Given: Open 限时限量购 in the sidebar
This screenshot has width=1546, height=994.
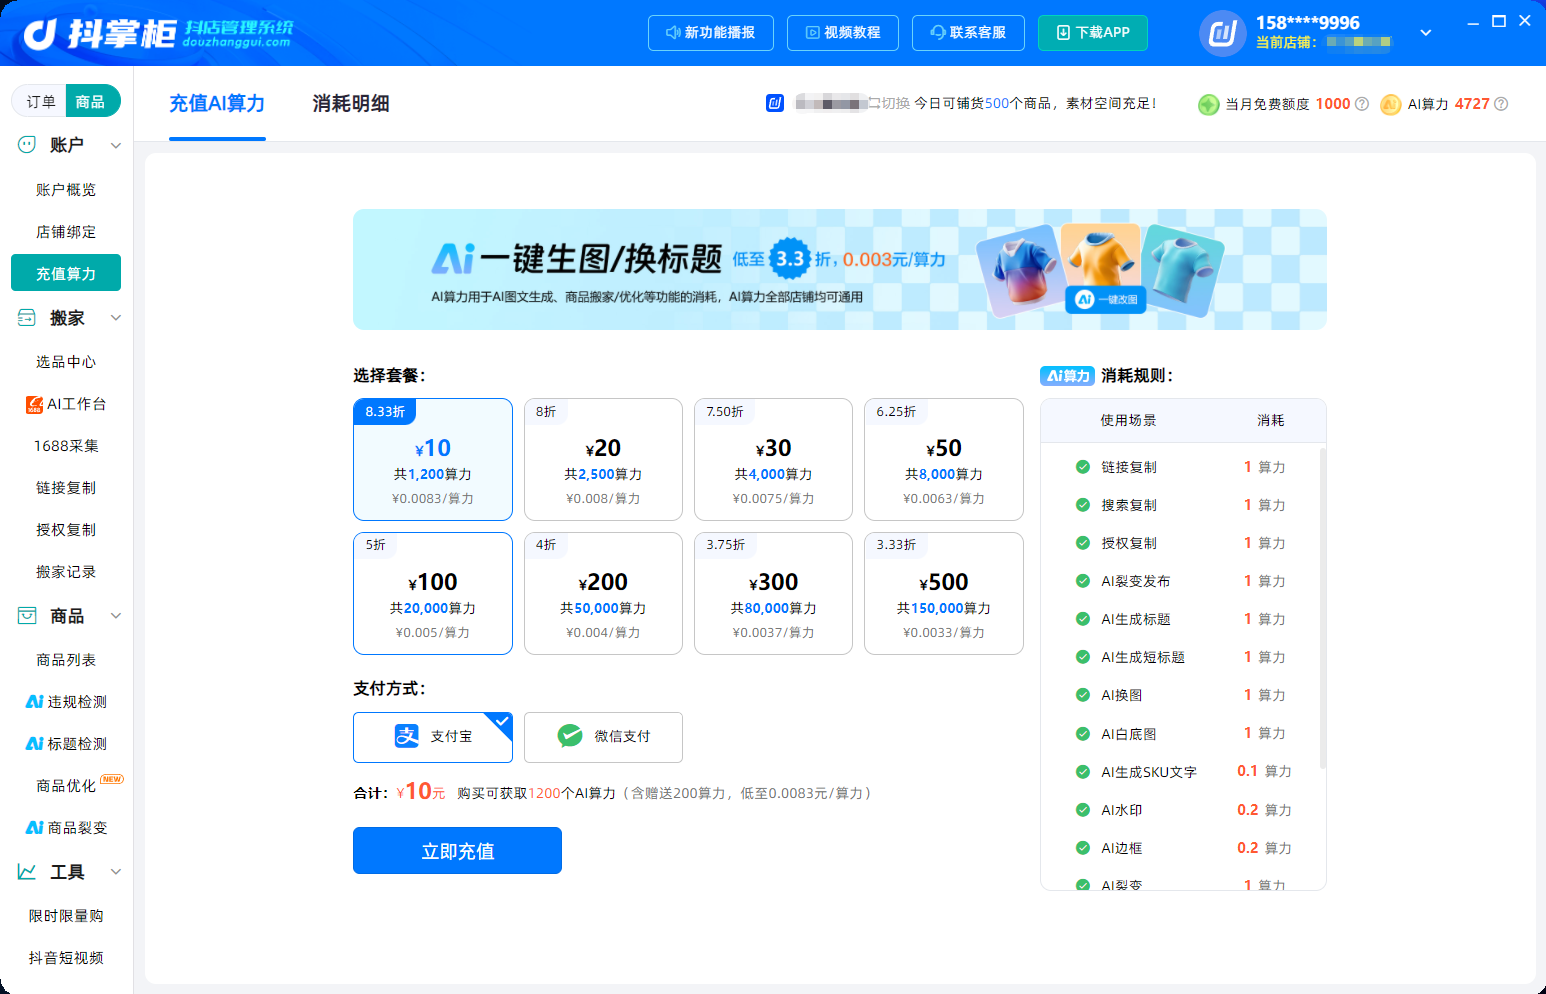Looking at the screenshot, I should coord(66,916).
